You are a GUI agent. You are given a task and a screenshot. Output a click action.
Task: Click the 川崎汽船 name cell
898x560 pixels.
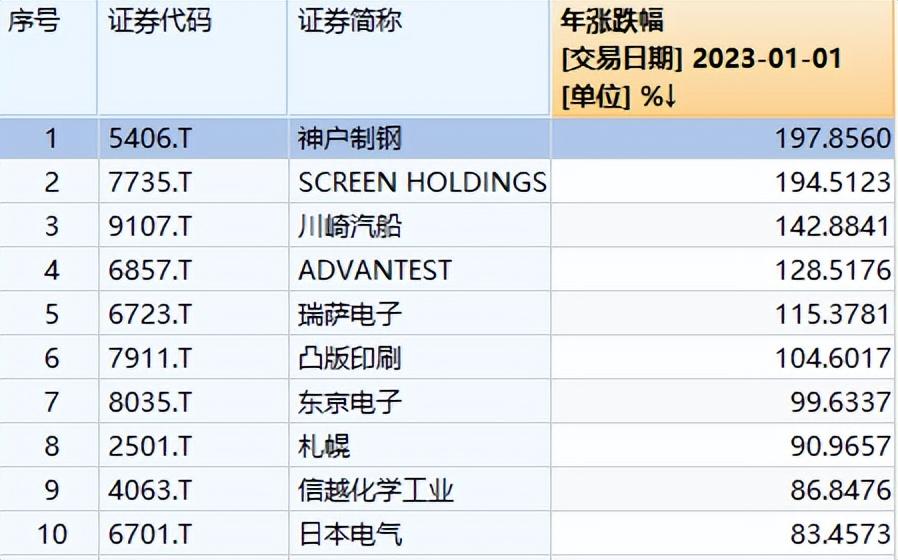tap(350, 226)
